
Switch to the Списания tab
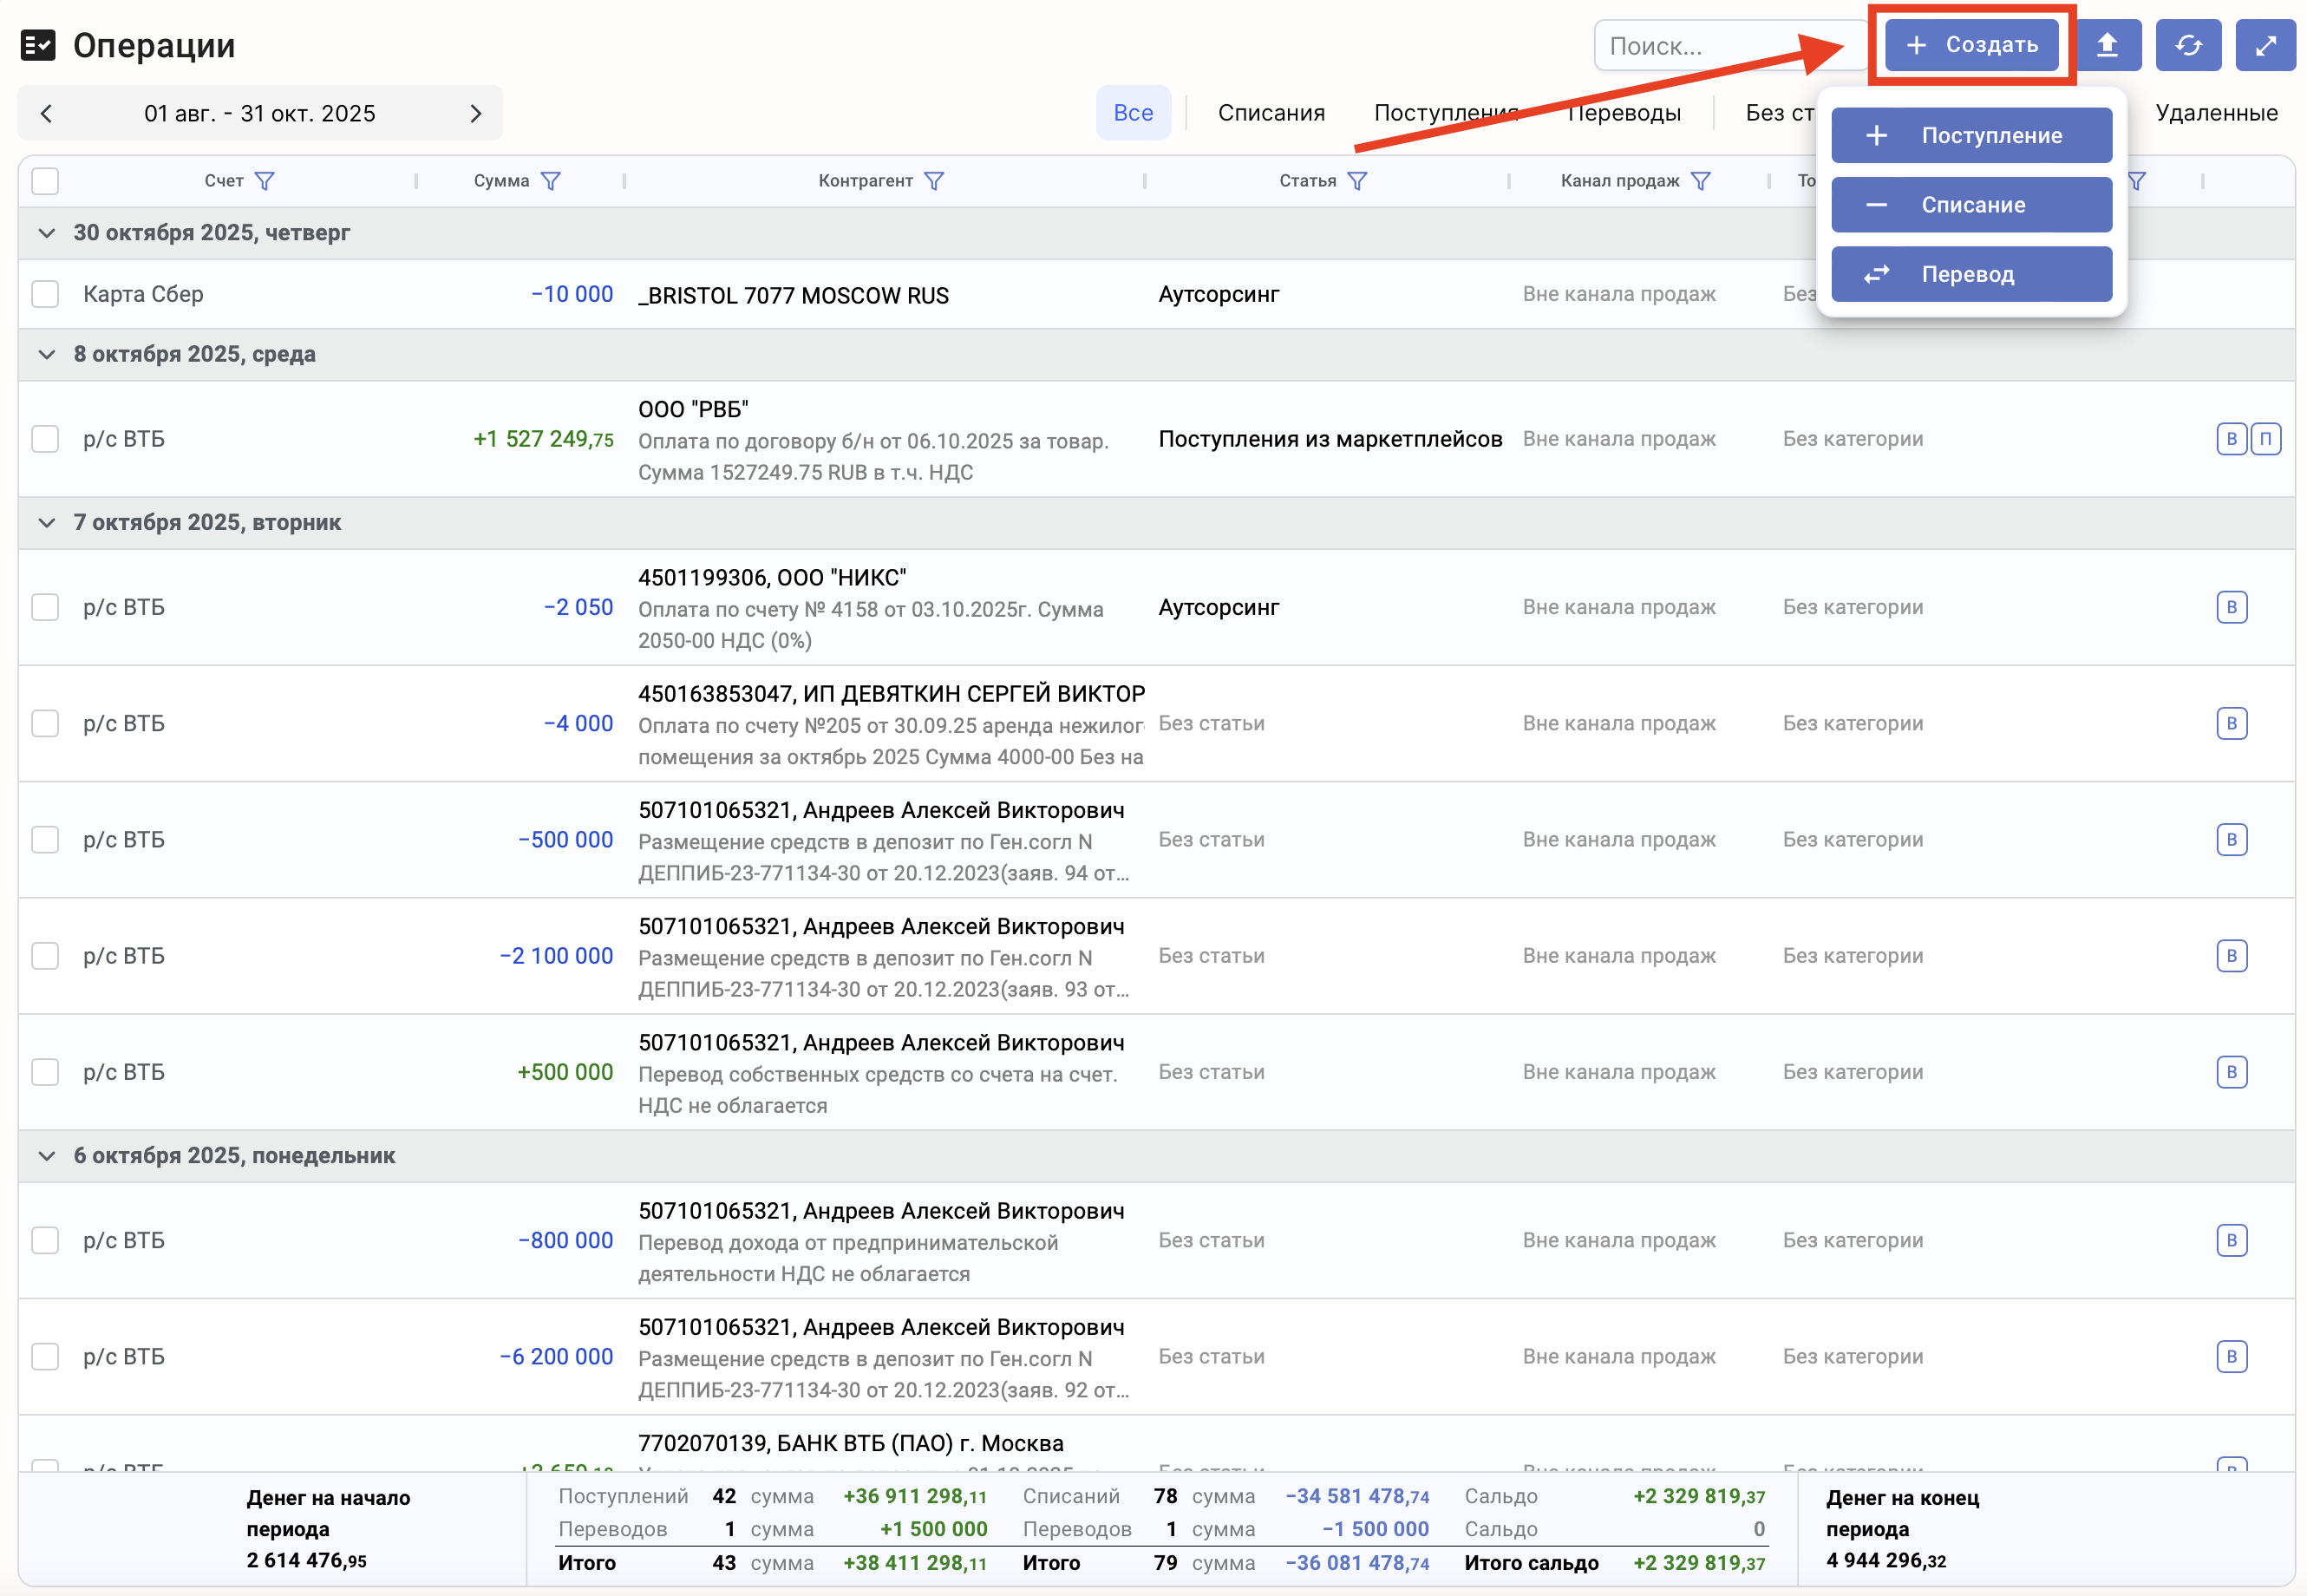1270,113
